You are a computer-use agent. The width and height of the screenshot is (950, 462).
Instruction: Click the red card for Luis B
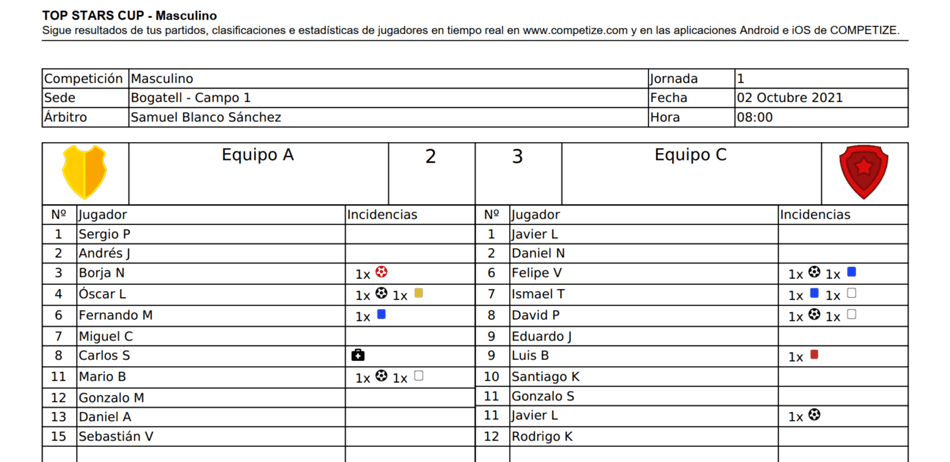pyautogui.click(x=814, y=355)
